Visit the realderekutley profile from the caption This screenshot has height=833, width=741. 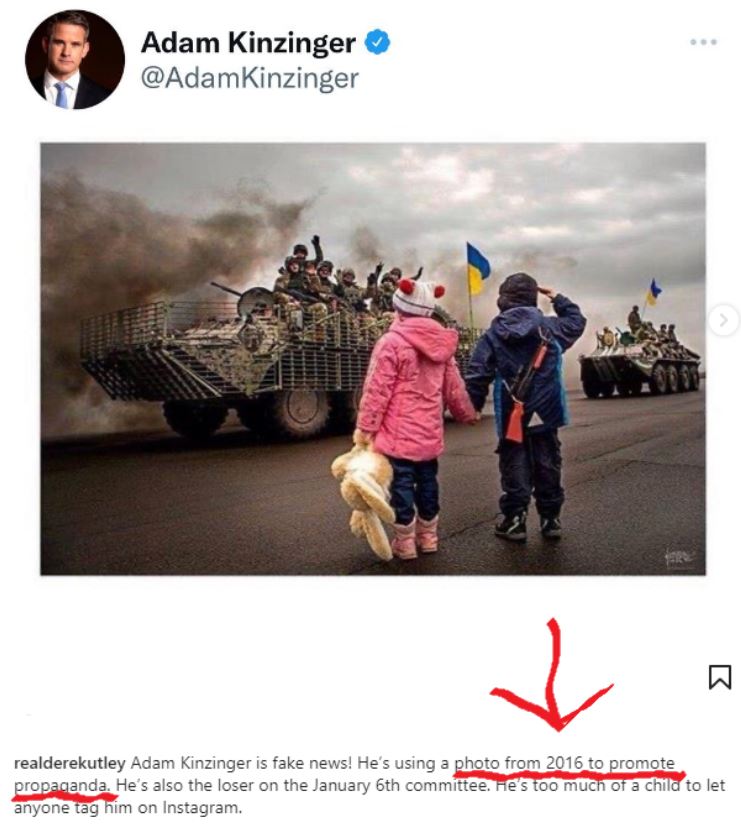70,763
